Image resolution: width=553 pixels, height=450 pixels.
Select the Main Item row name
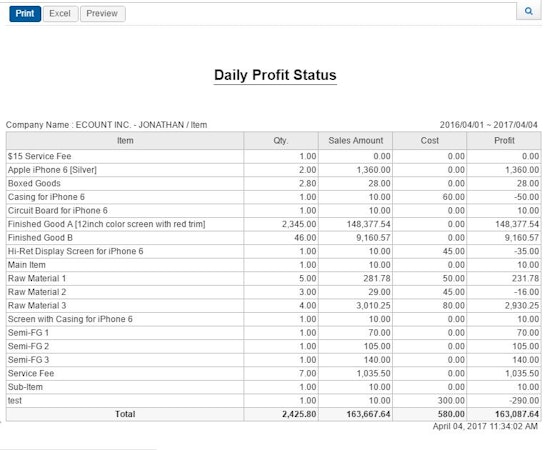(x=27, y=265)
